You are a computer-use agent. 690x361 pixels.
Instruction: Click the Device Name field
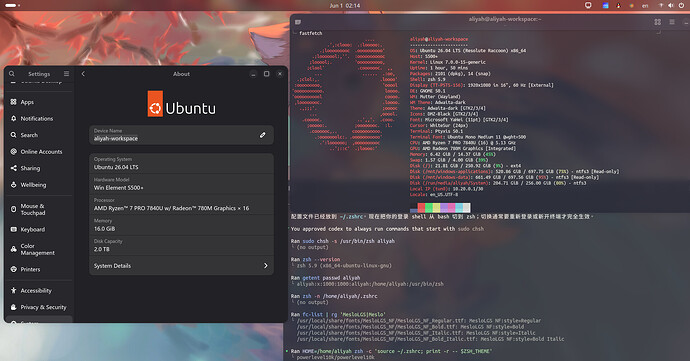tap(181, 135)
